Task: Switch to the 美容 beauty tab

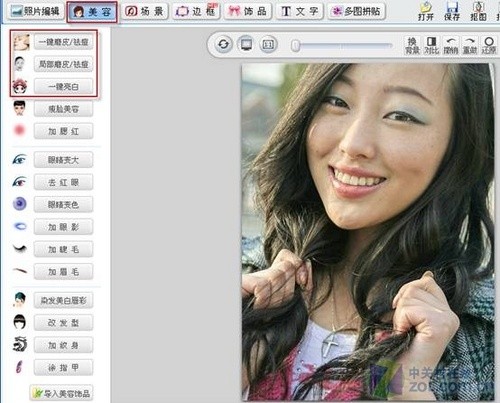Action: point(92,12)
